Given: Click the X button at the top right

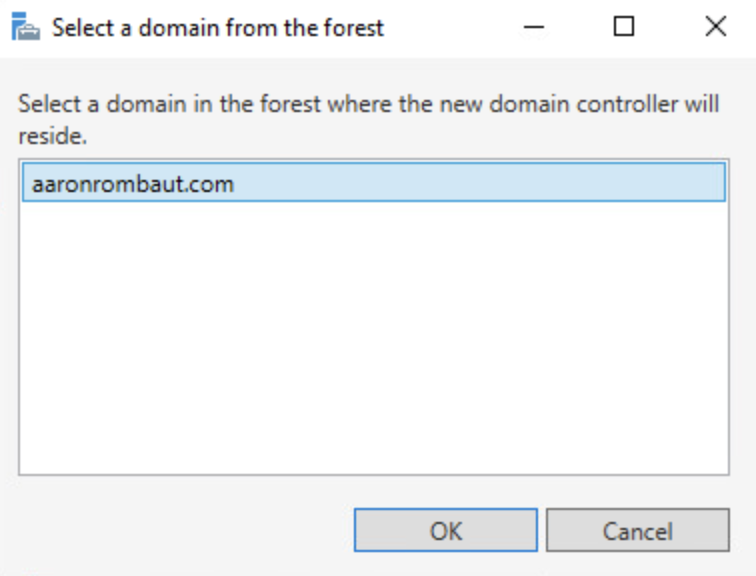Looking at the screenshot, I should point(716,27).
